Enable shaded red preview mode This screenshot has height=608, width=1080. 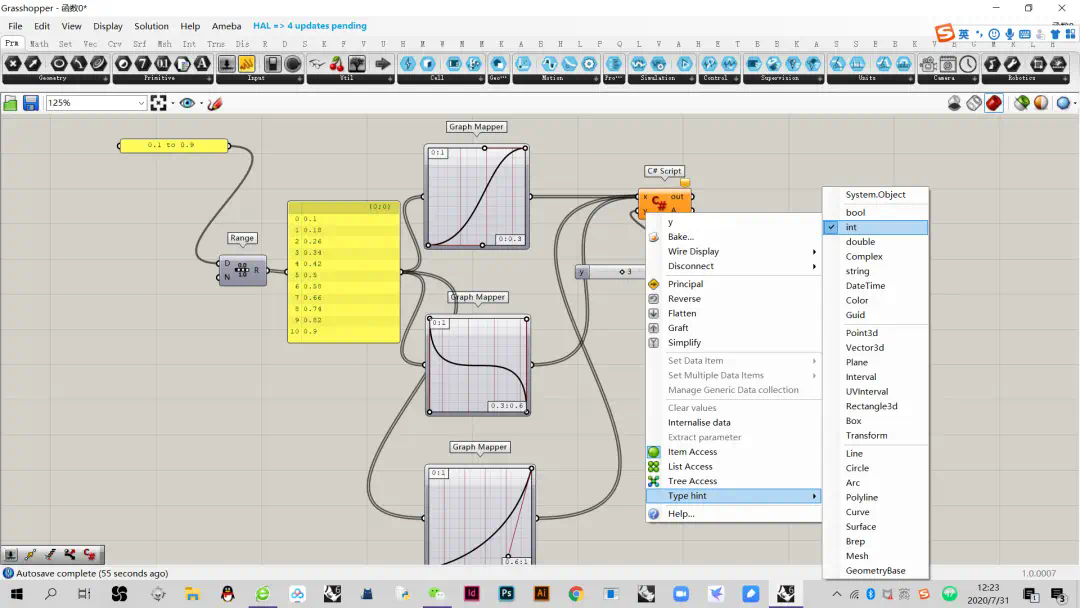point(993,103)
